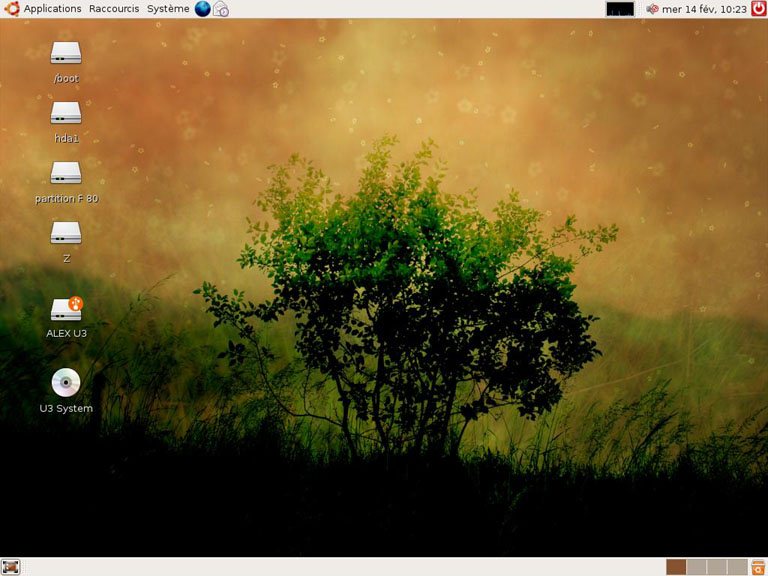Switch to the third workspace
The height and width of the screenshot is (576, 768).
717,567
